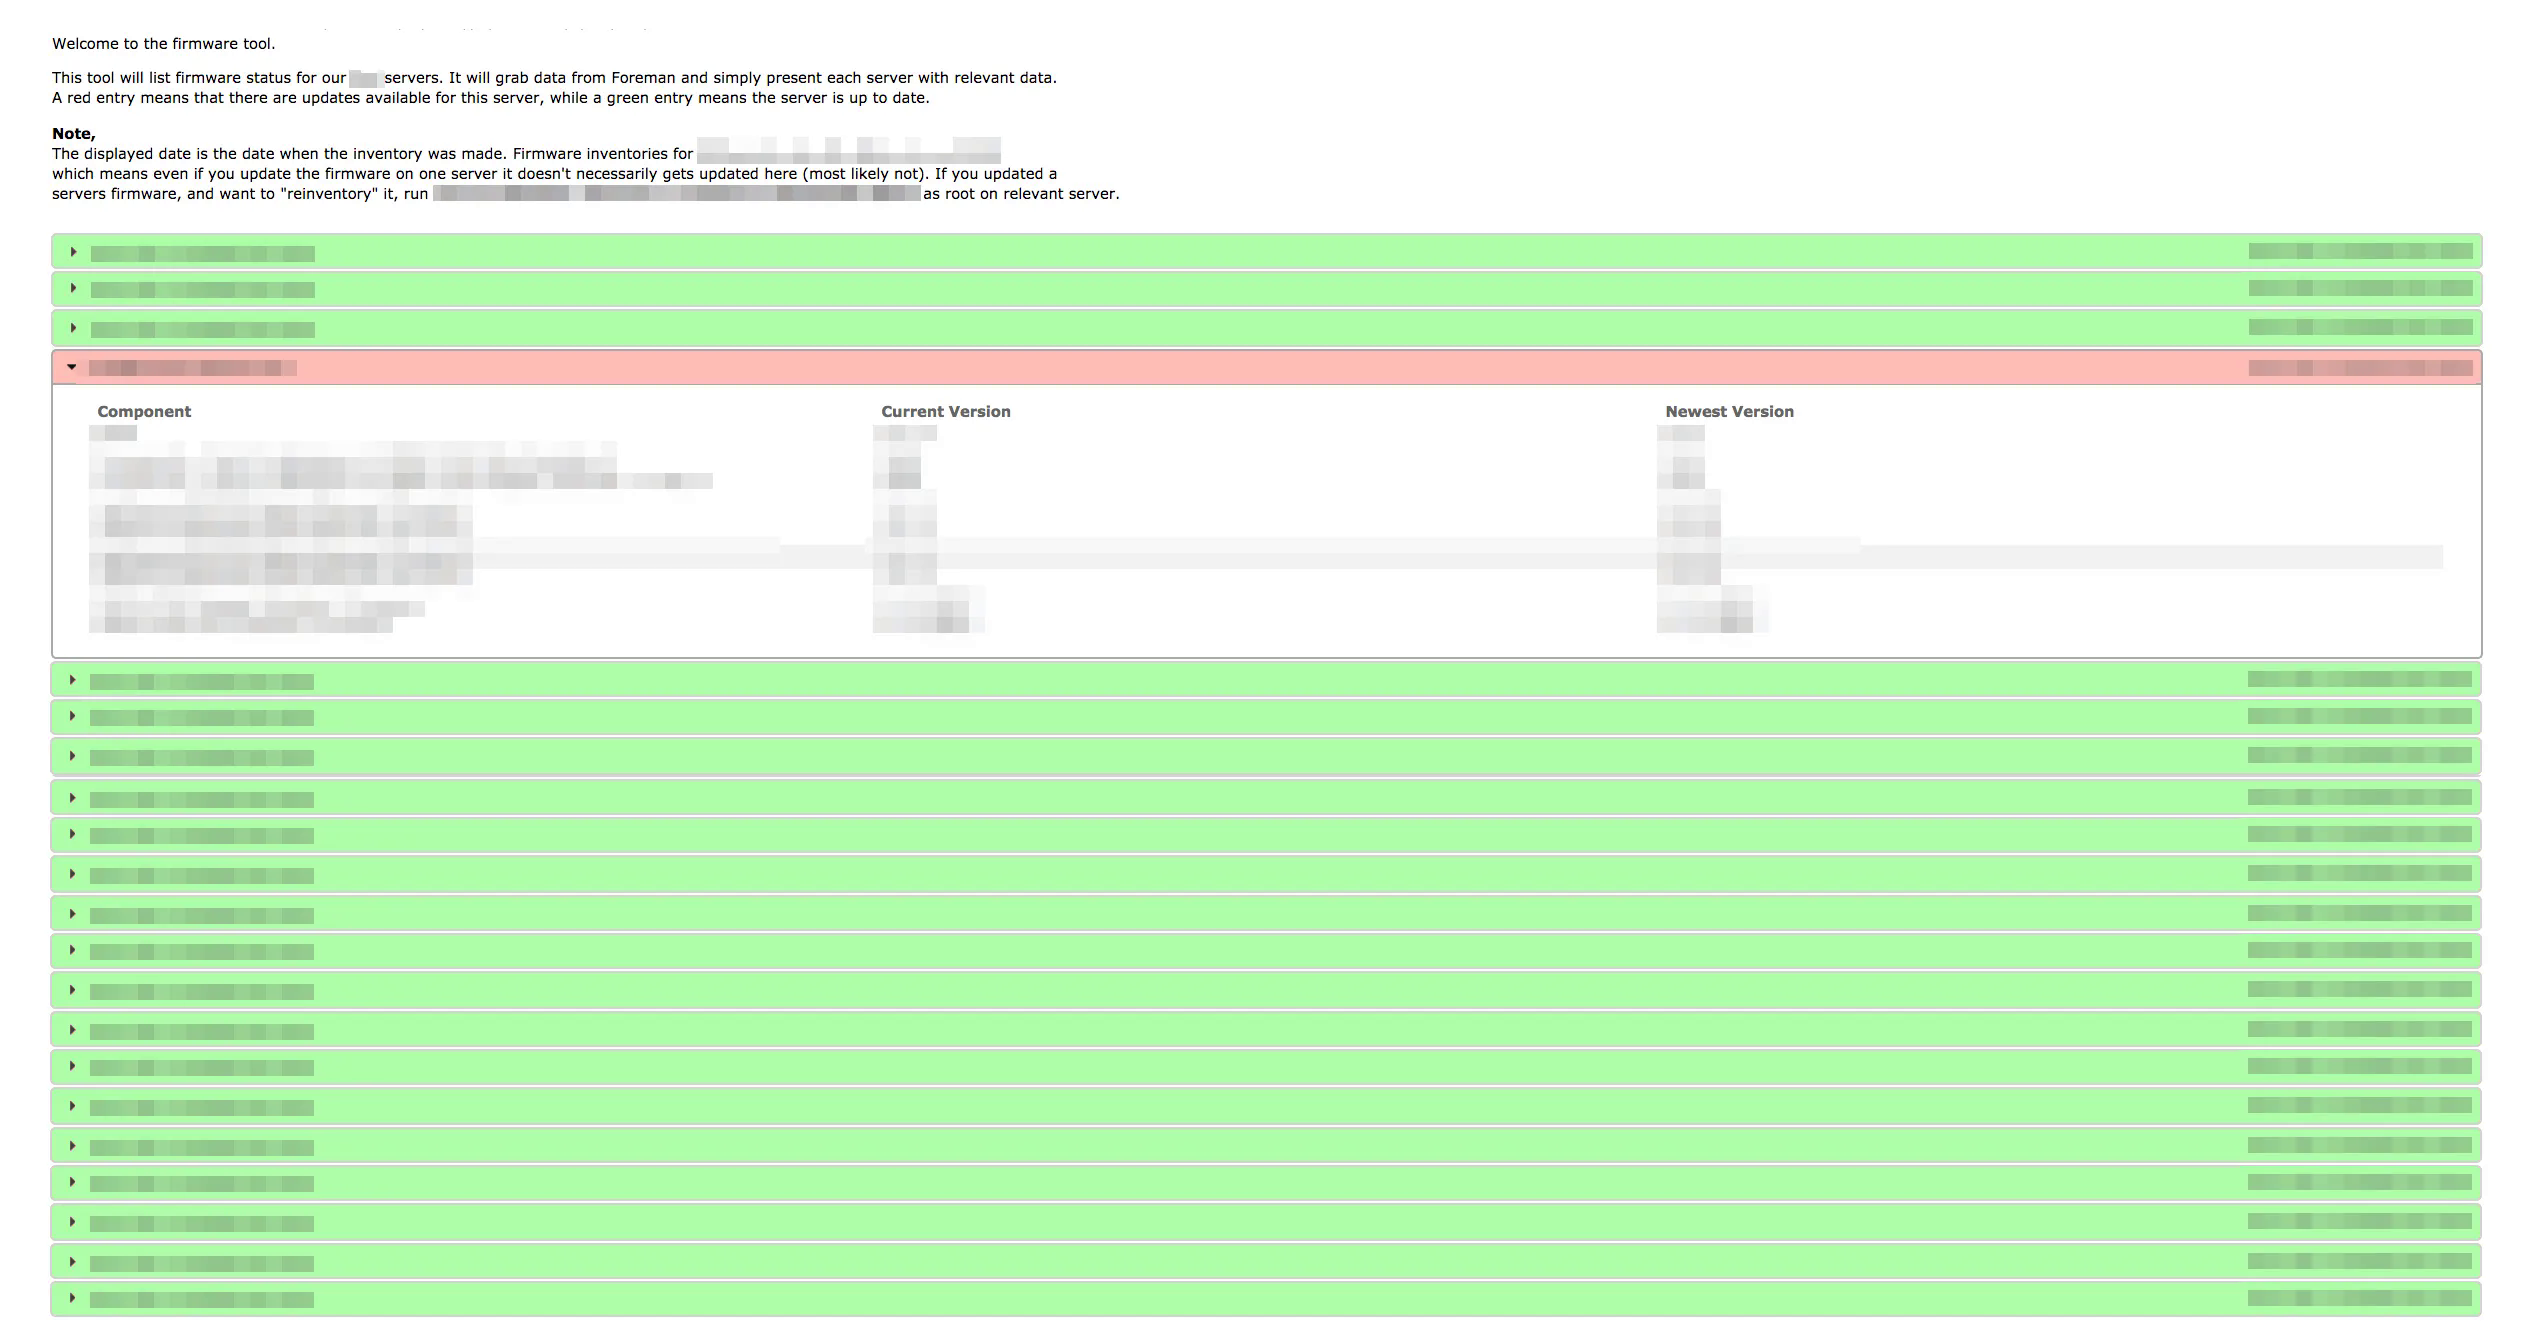Expand the second green server row arrow
This screenshot has width=2538, height=1342.
tap(73, 288)
